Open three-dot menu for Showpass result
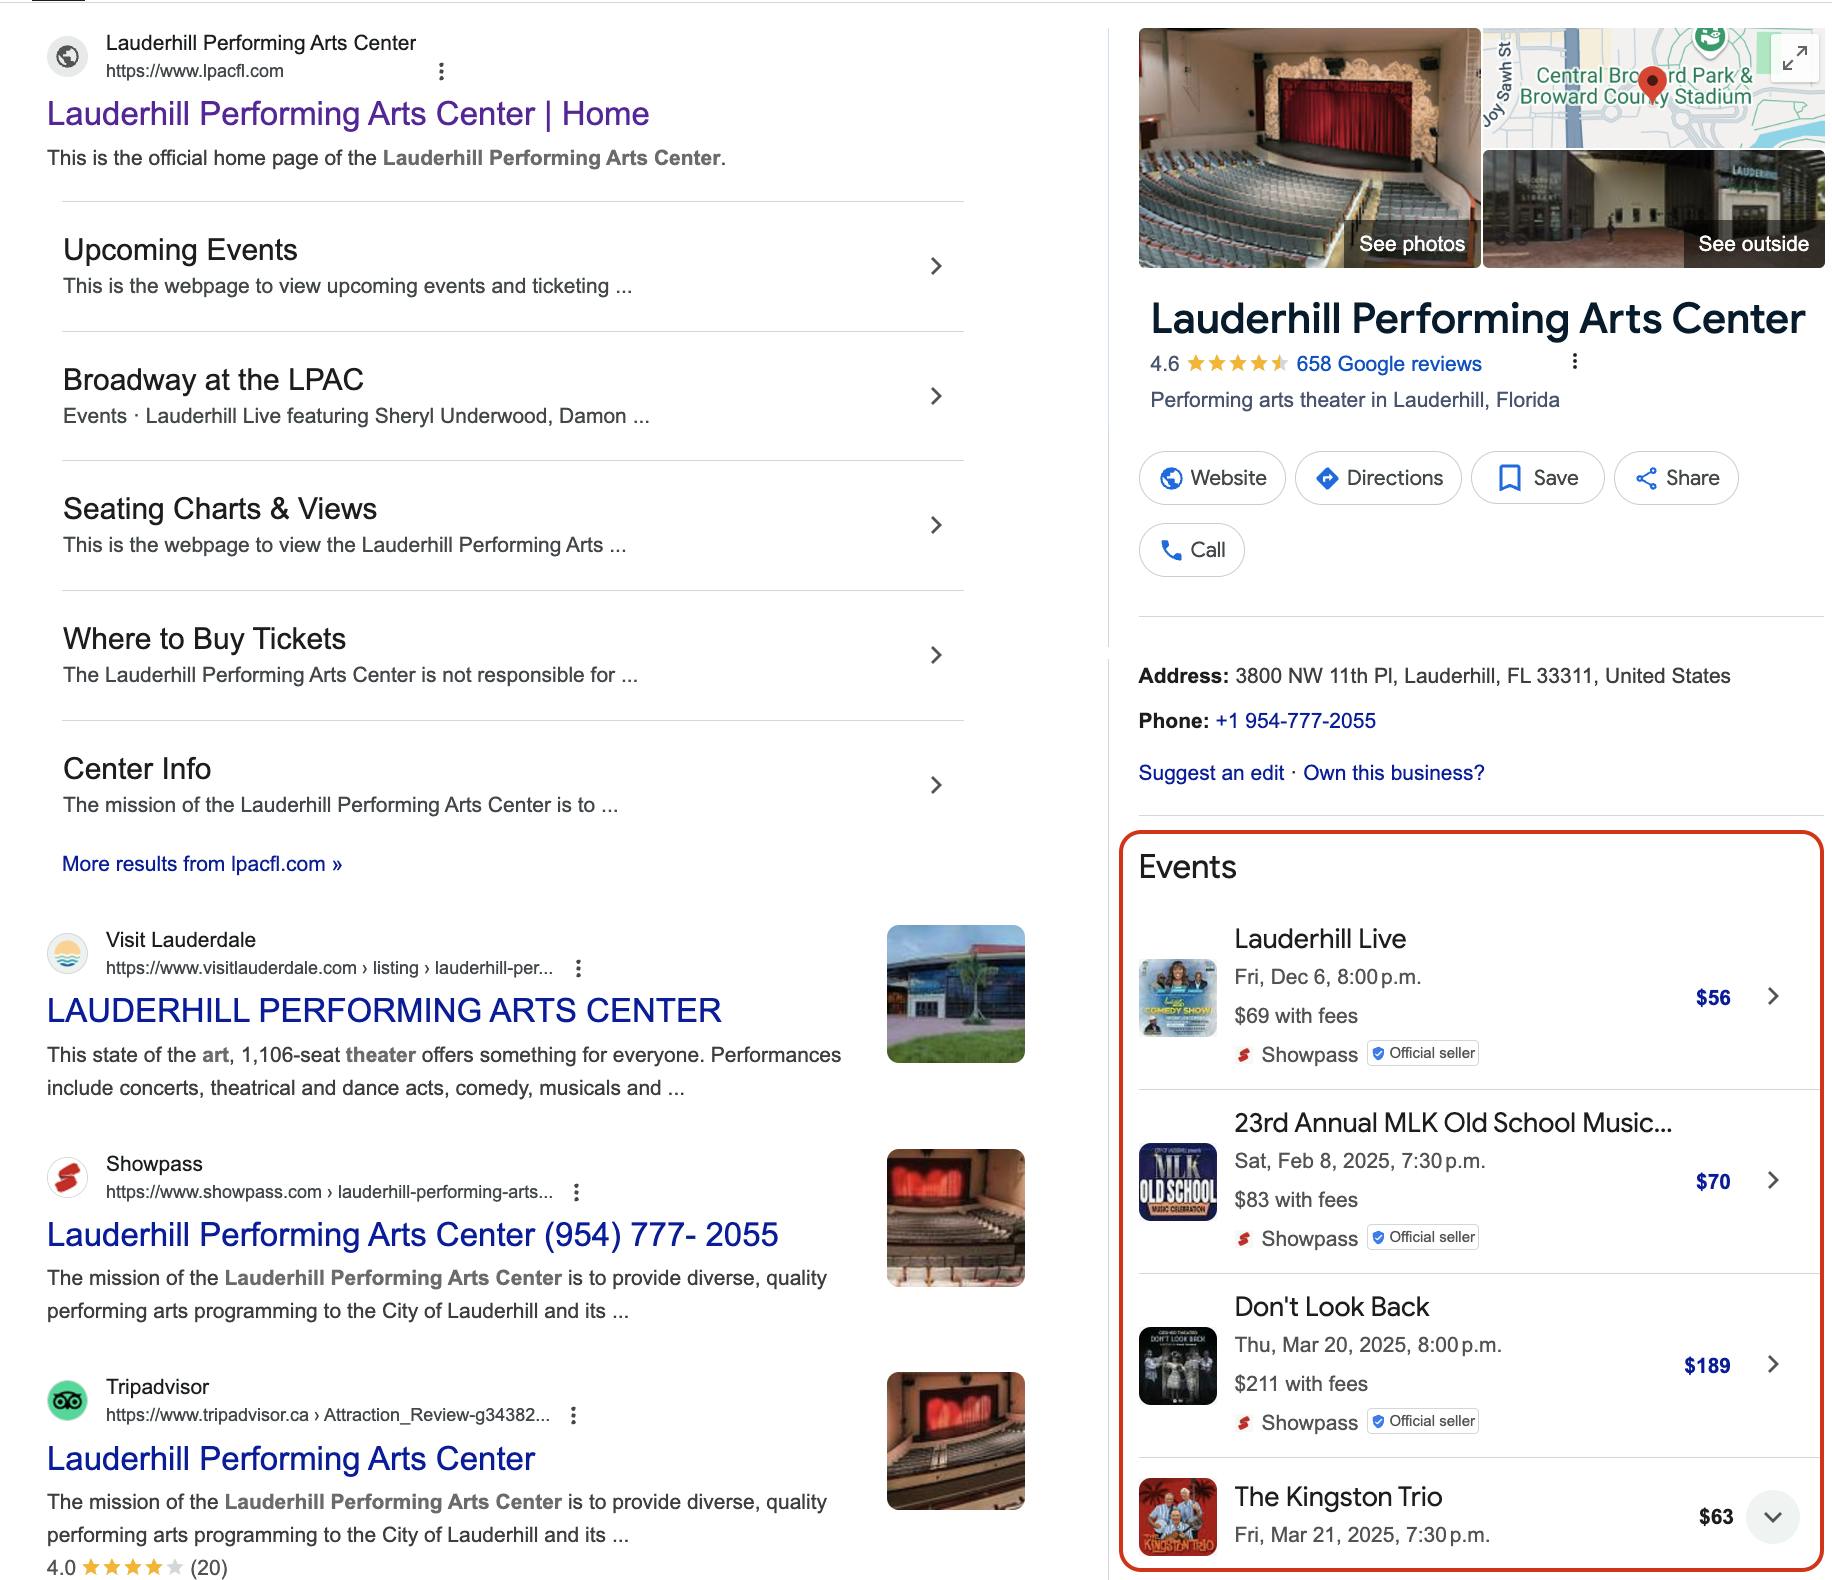Image resolution: width=1832 pixels, height=1580 pixels. click(576, 1192)
